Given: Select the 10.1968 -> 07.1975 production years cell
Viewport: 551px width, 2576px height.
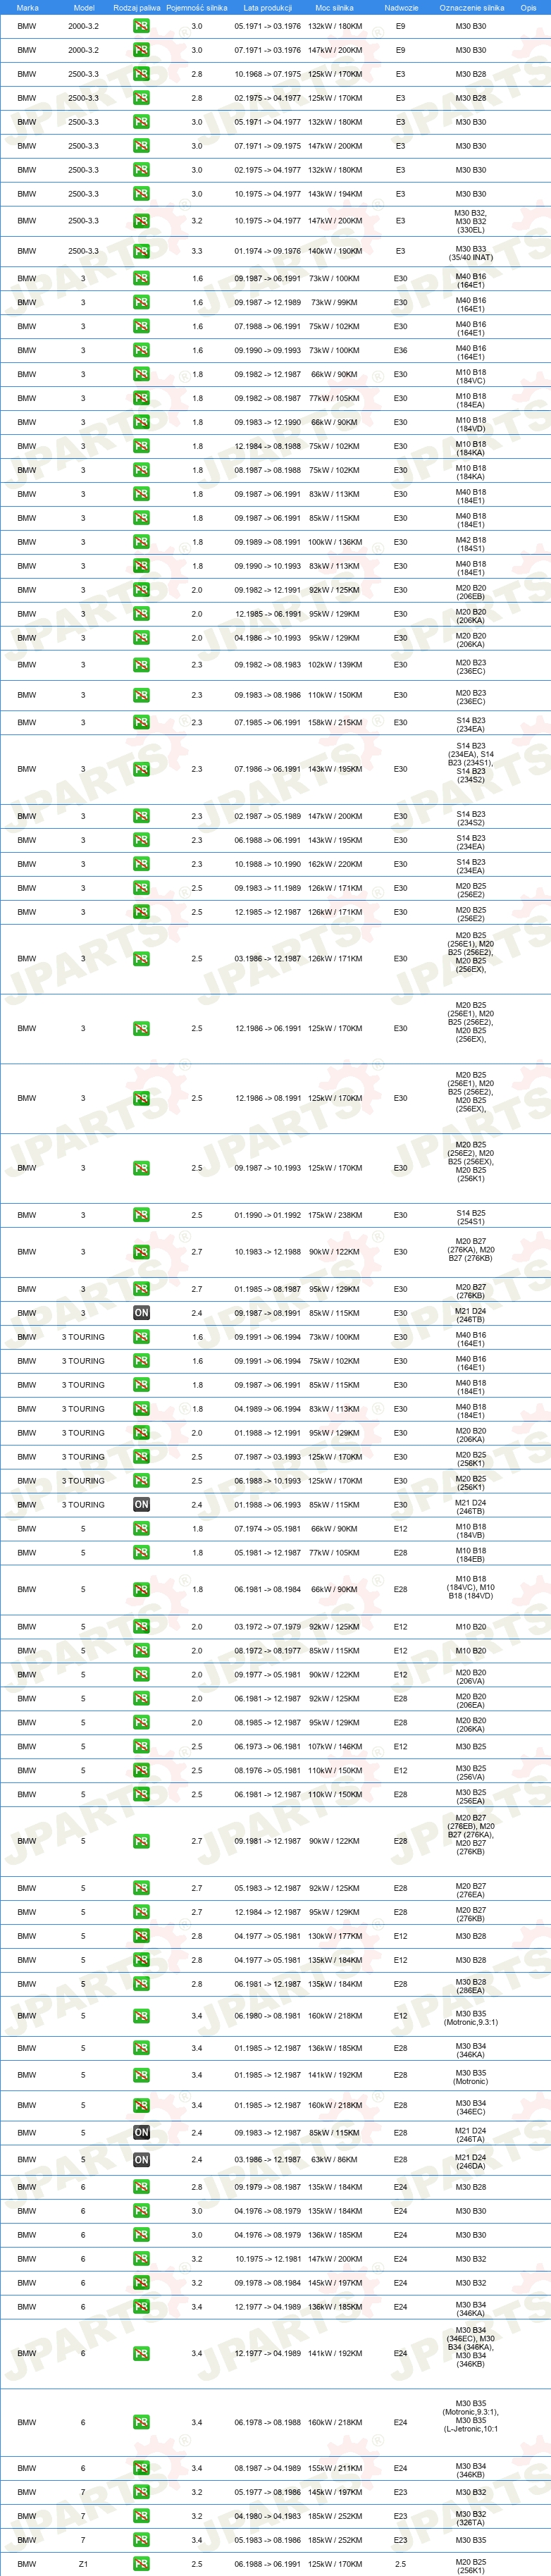Looking at the screenshot, I should click(x=268, y=74).
